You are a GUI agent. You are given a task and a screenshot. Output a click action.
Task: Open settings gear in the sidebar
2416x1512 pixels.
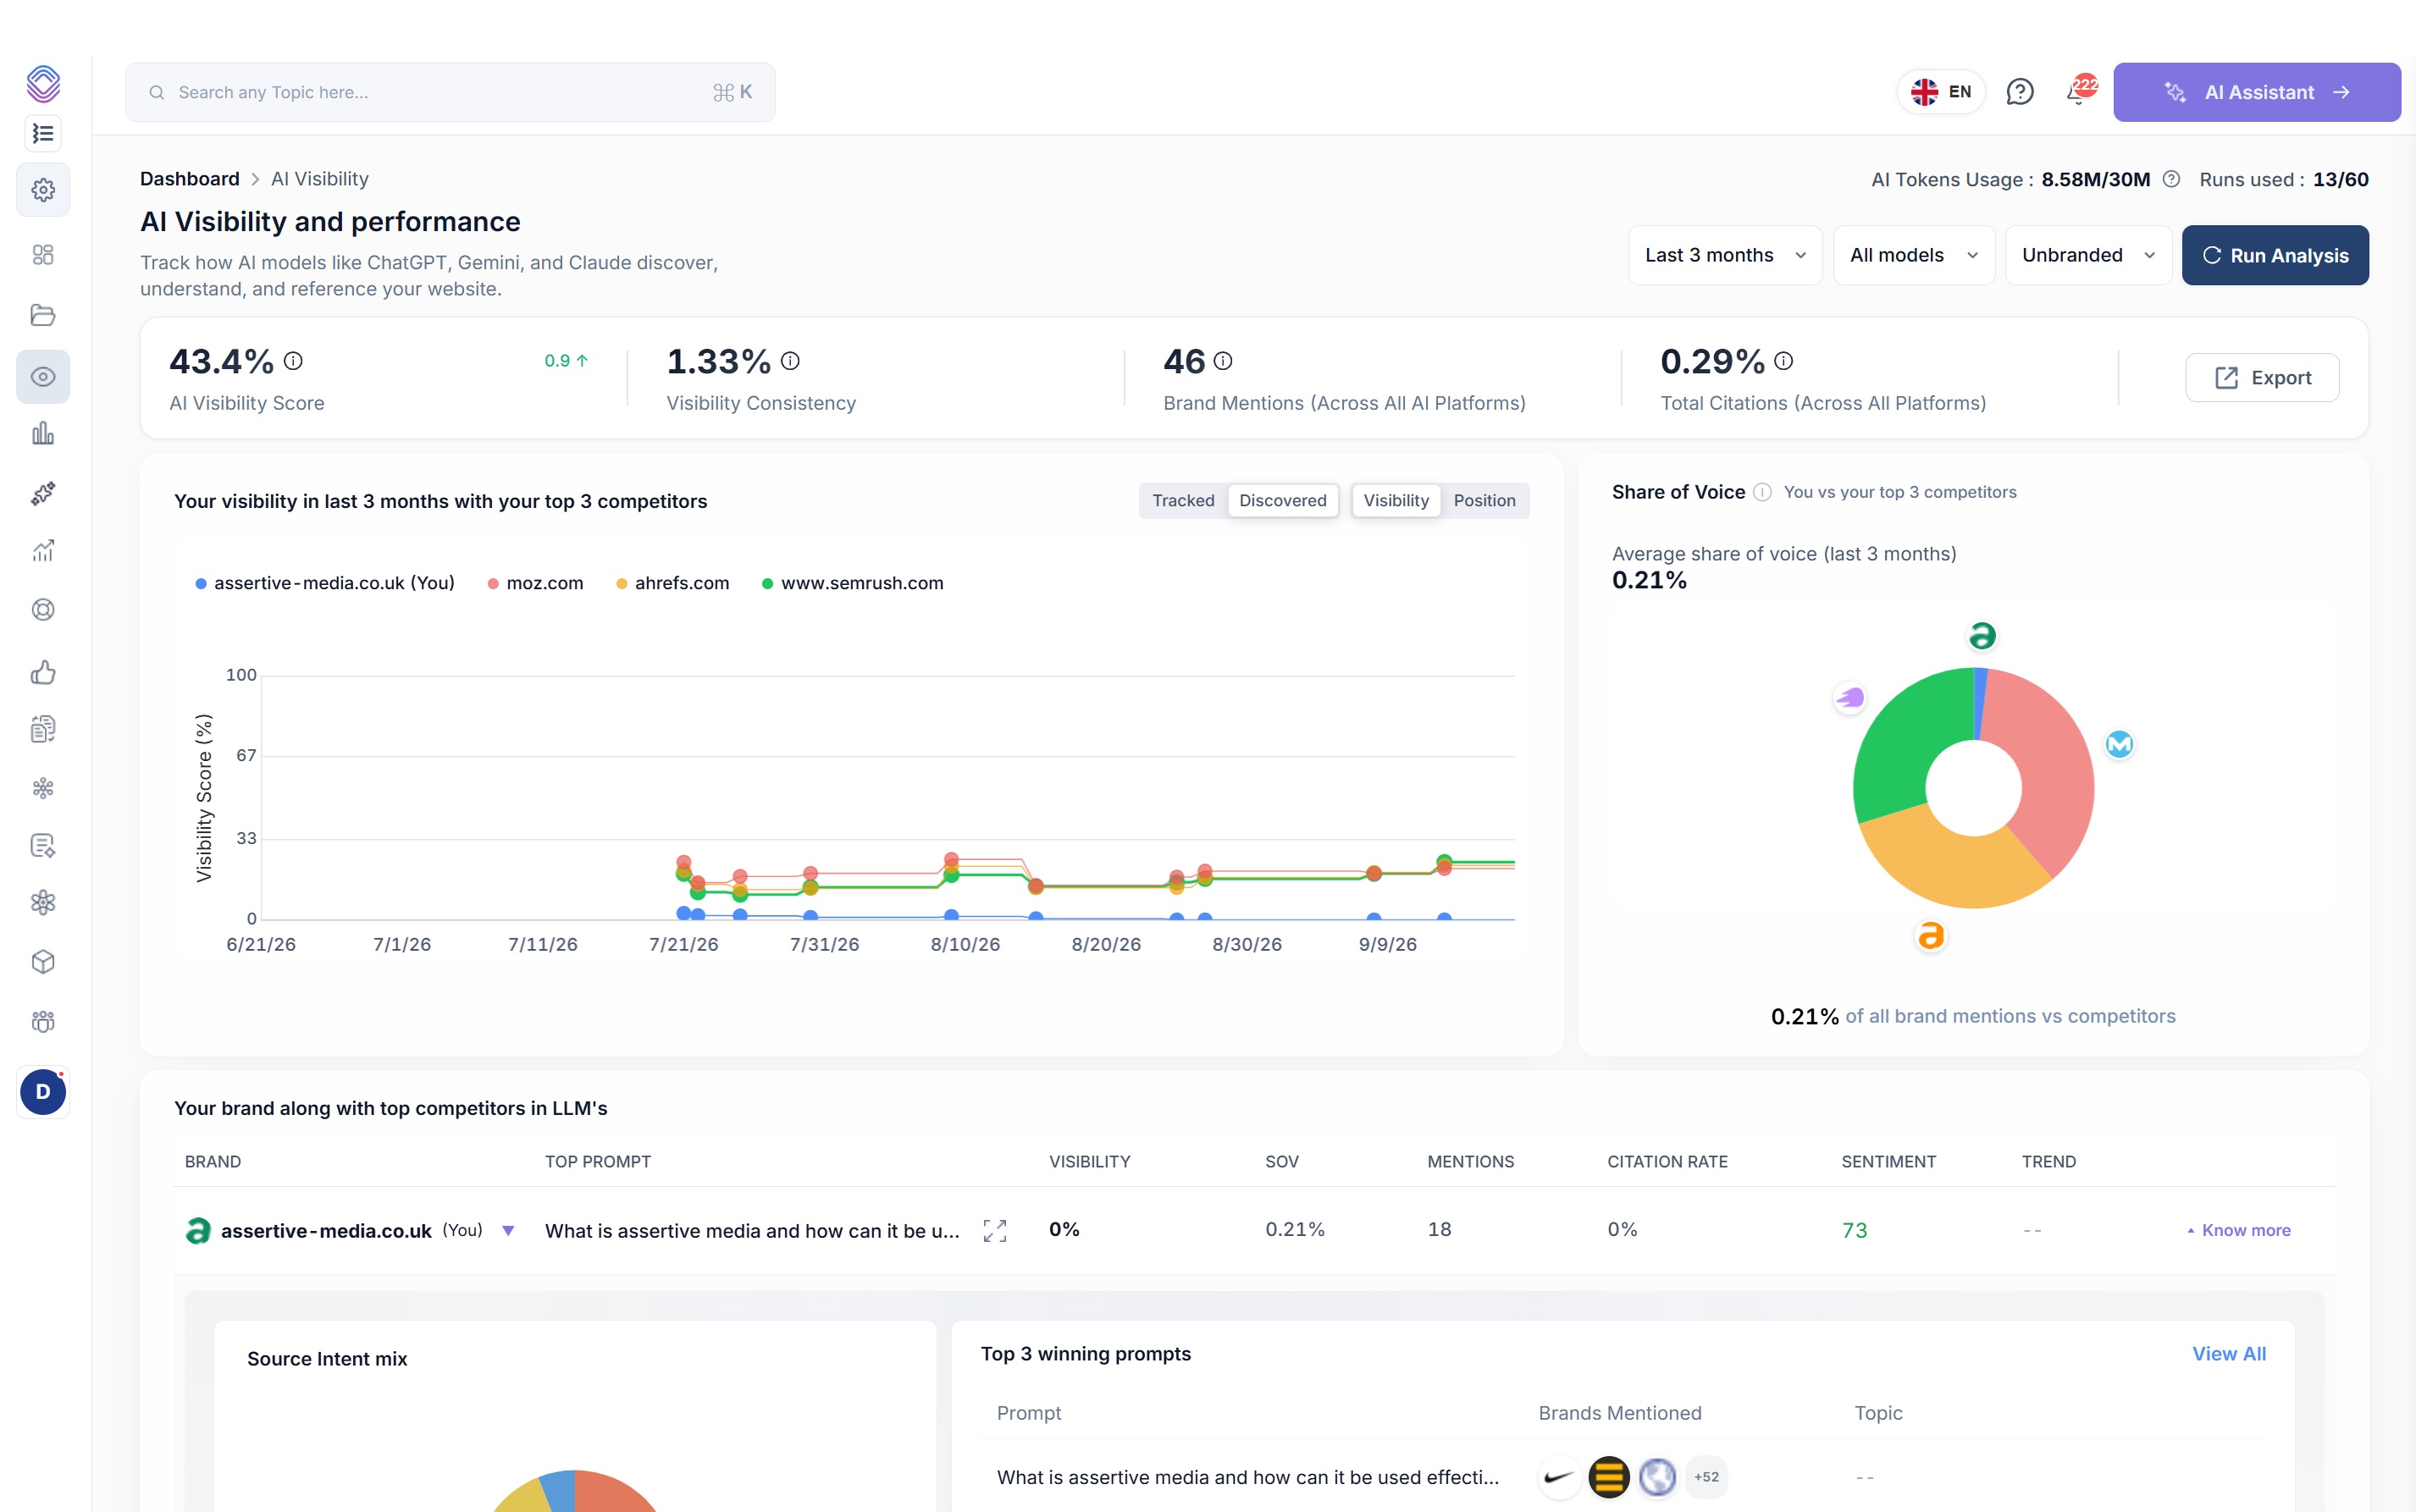tap(43, 190)
